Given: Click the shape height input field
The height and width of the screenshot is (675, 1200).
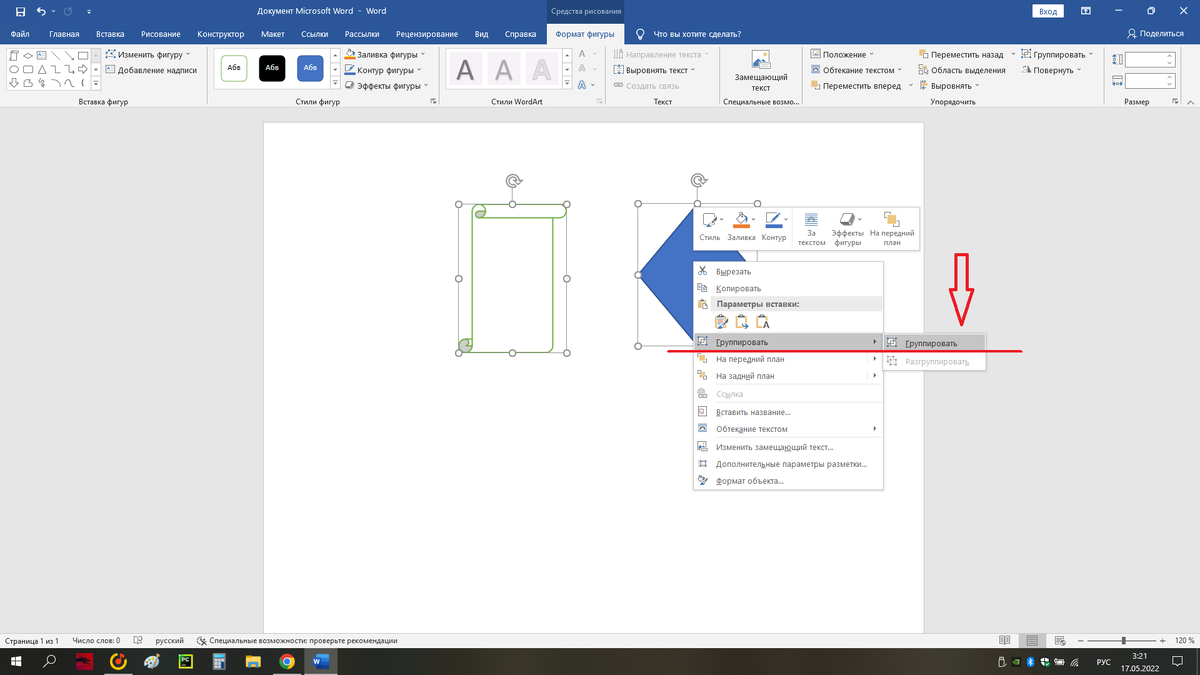Looking at the screenshot, I should [x=1151, y=59].
